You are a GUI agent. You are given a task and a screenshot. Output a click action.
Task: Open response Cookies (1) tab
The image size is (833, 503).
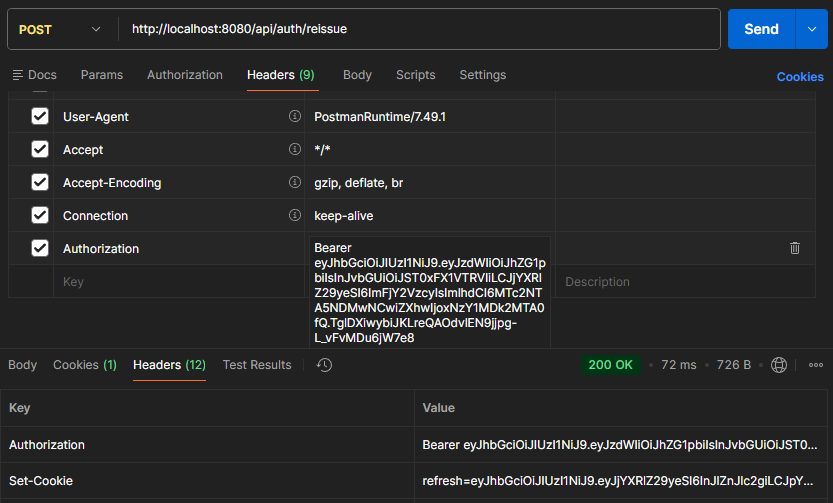(85, 365)
